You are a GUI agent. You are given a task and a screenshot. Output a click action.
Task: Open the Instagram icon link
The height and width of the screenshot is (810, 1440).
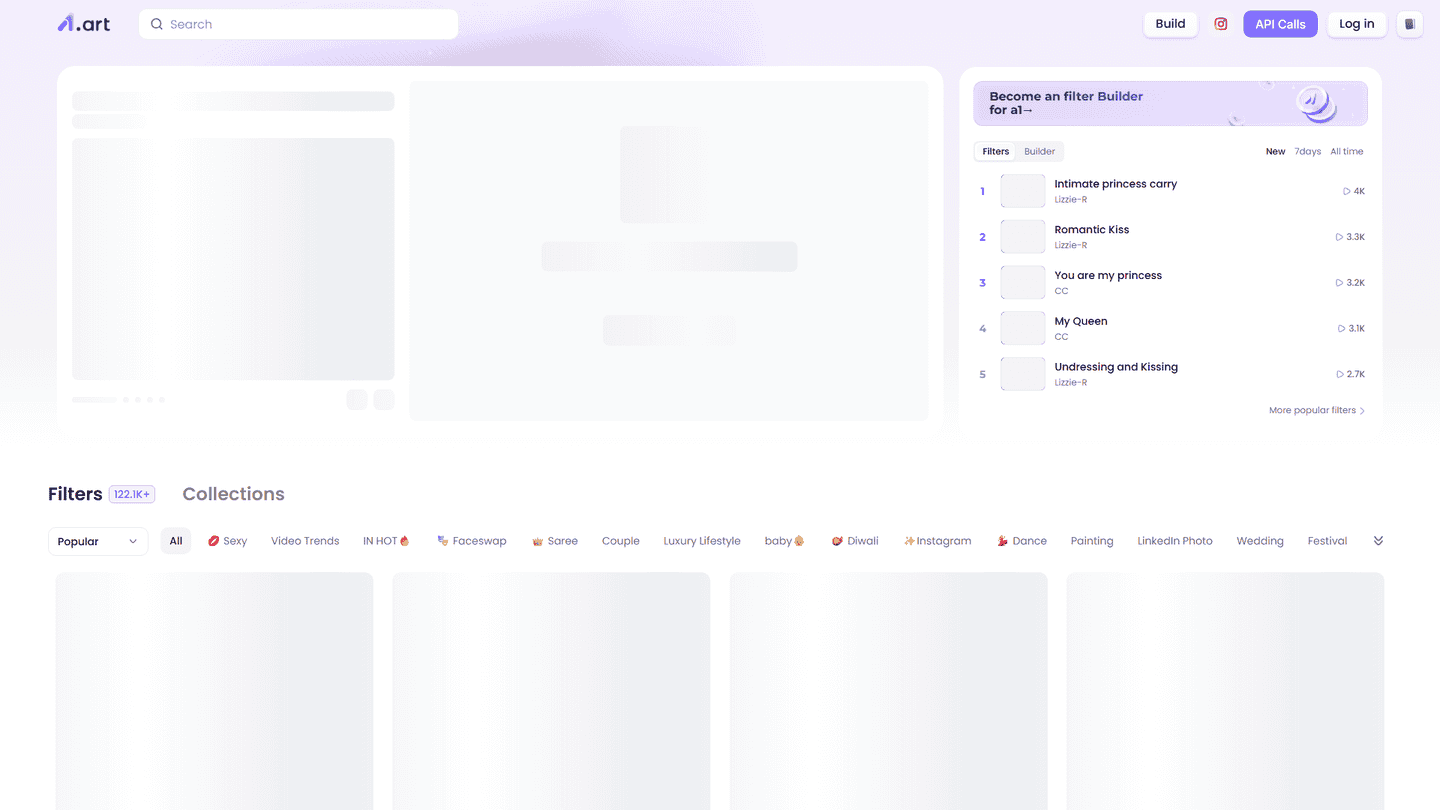(x=1220, y=24)
